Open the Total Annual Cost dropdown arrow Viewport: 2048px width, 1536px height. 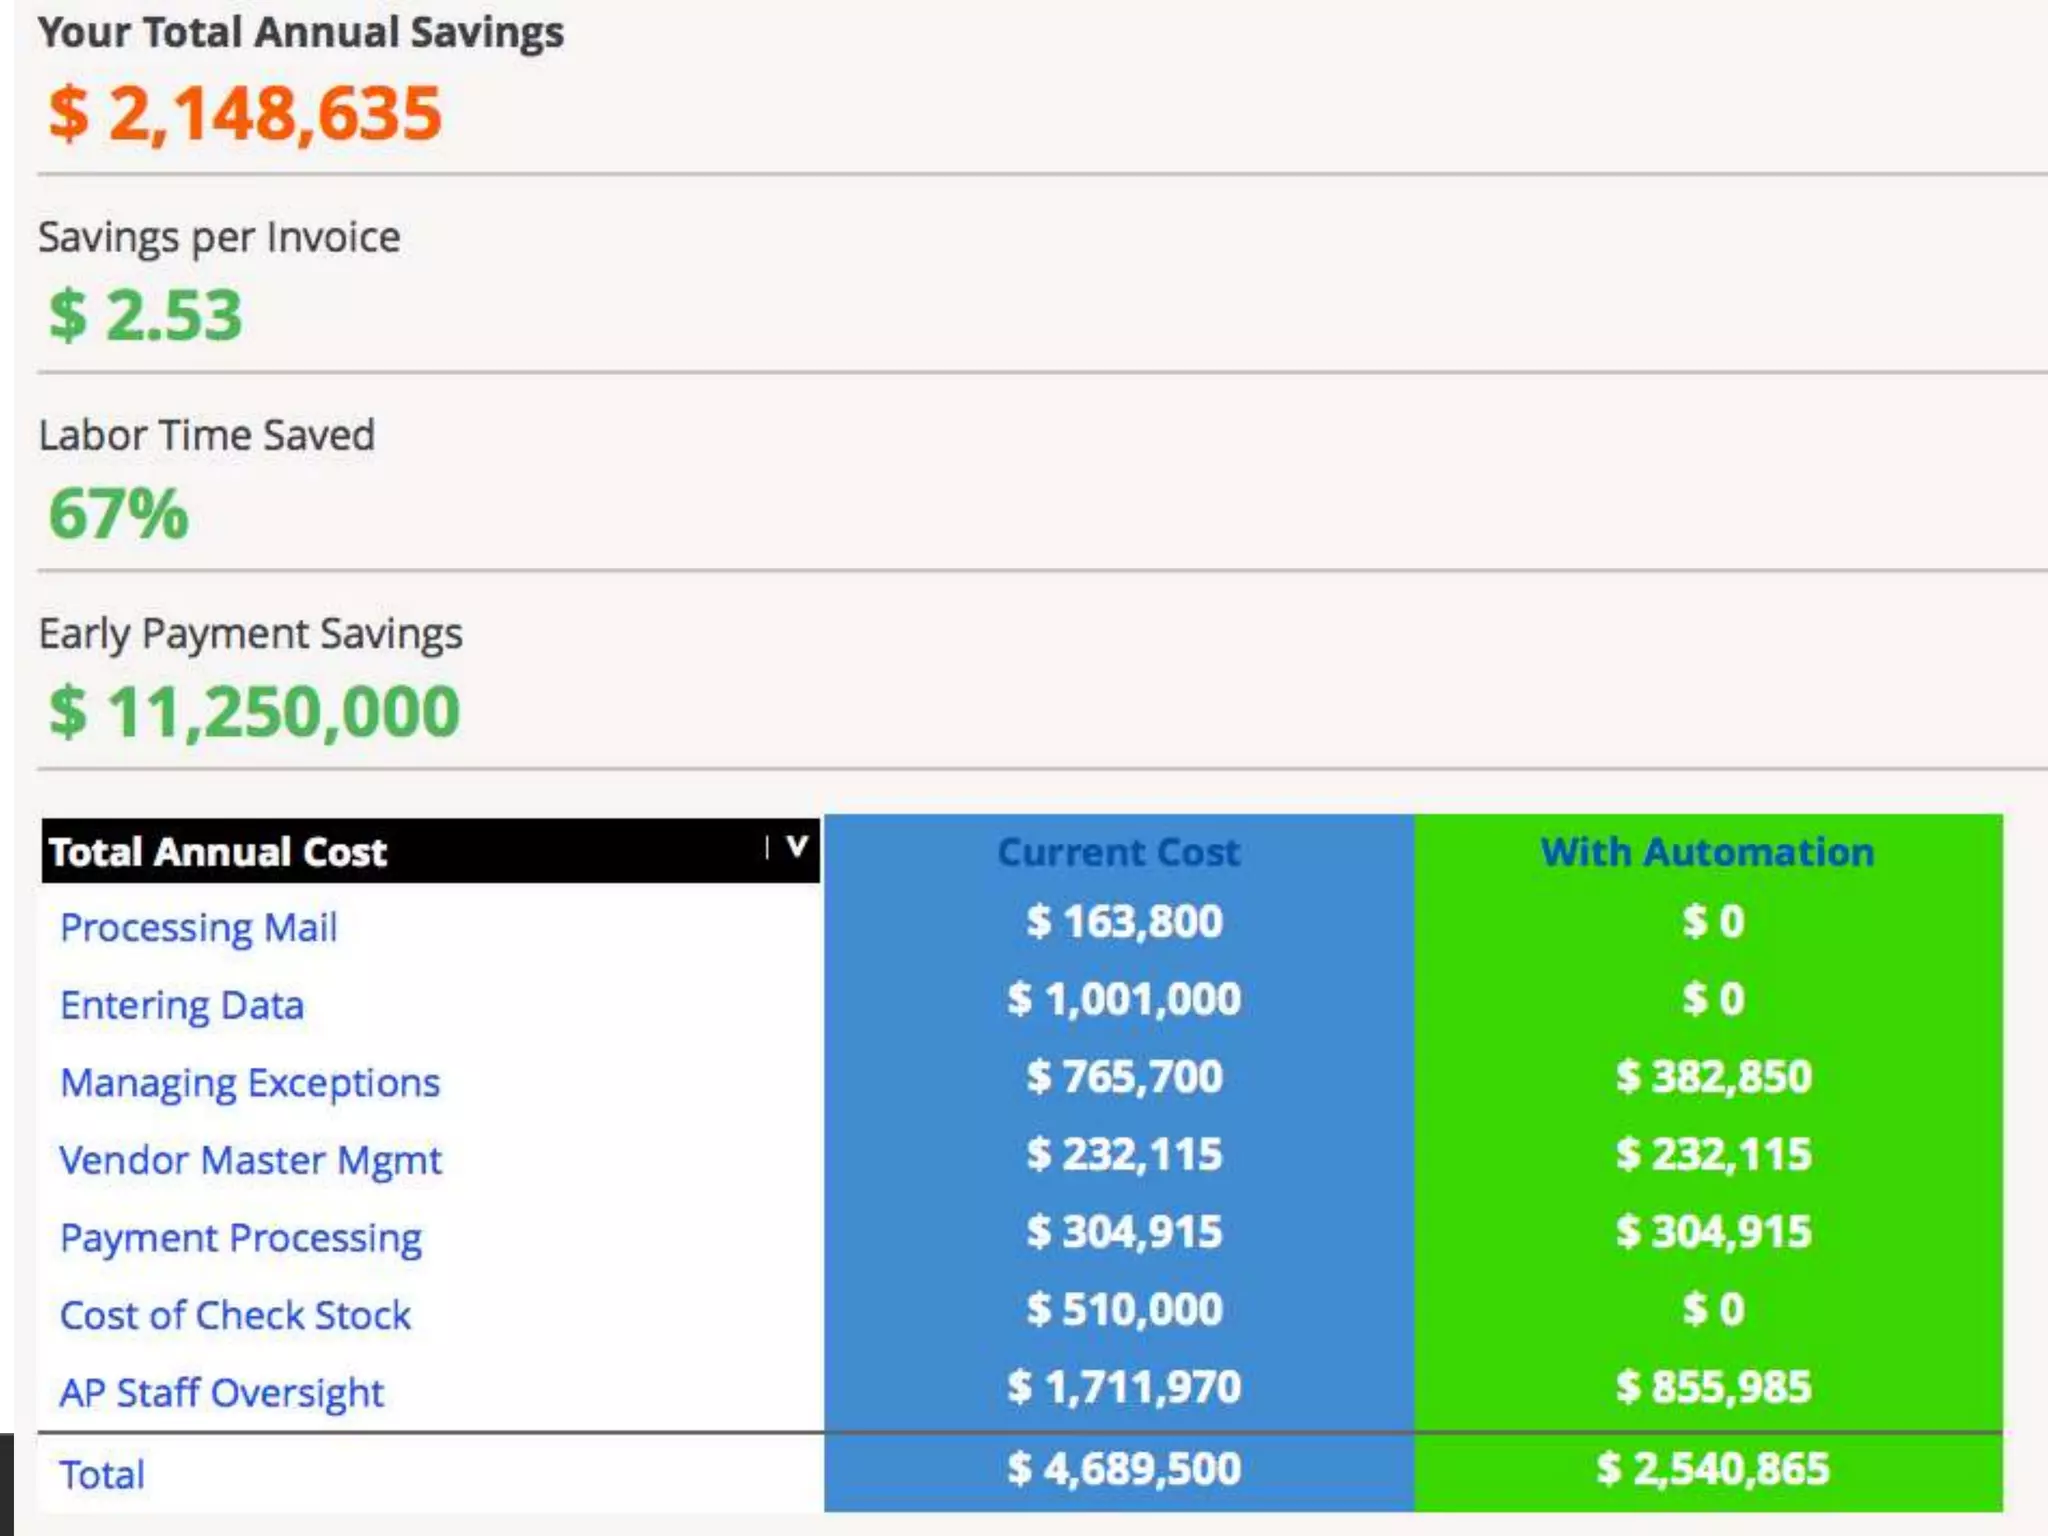click(x=796, y=848)
